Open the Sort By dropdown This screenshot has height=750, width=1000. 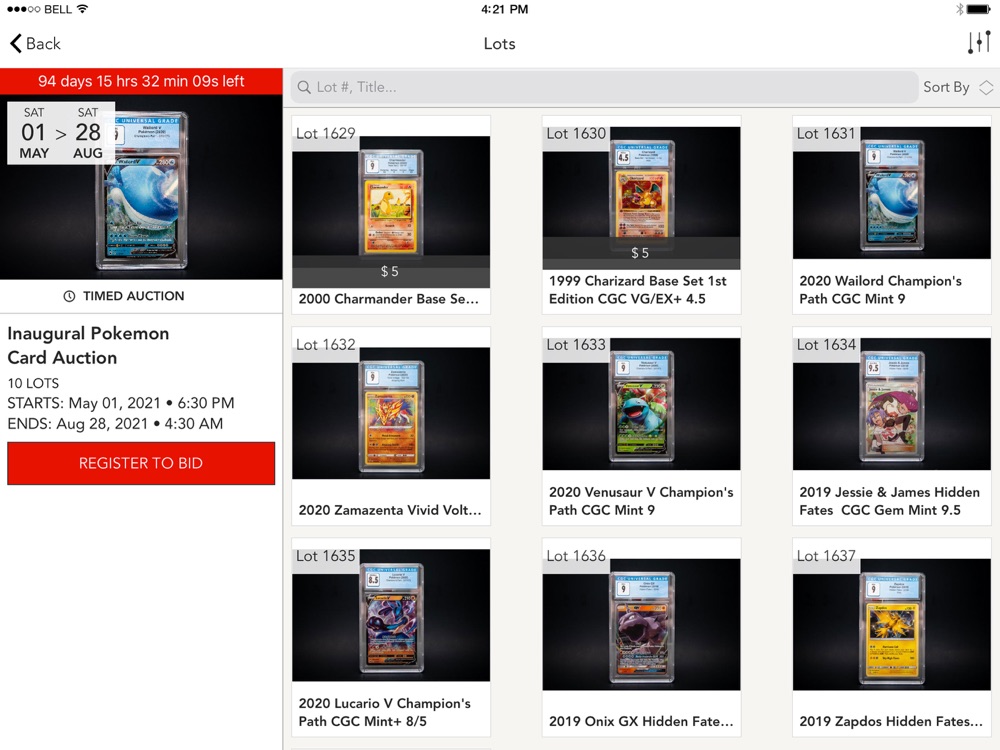click(958, 87)
